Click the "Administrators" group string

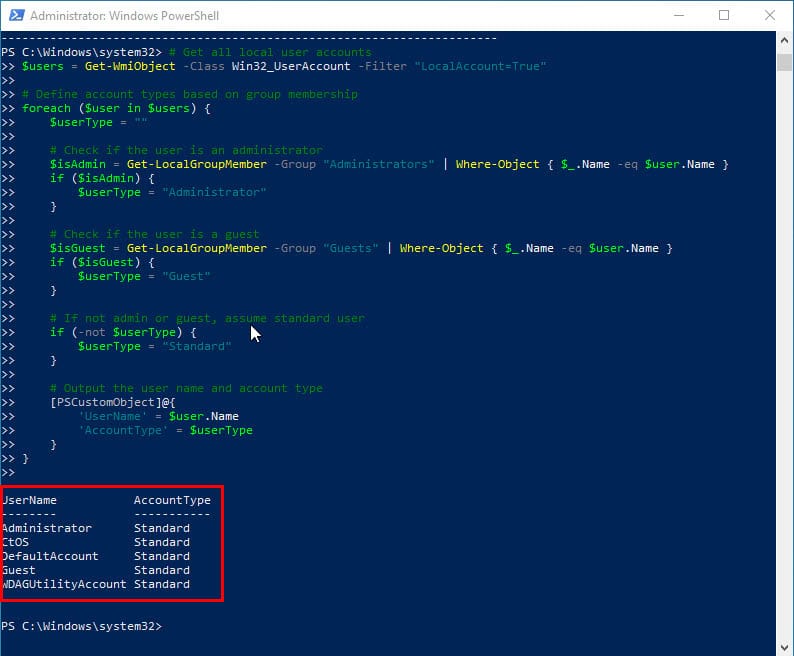(379, 164)
